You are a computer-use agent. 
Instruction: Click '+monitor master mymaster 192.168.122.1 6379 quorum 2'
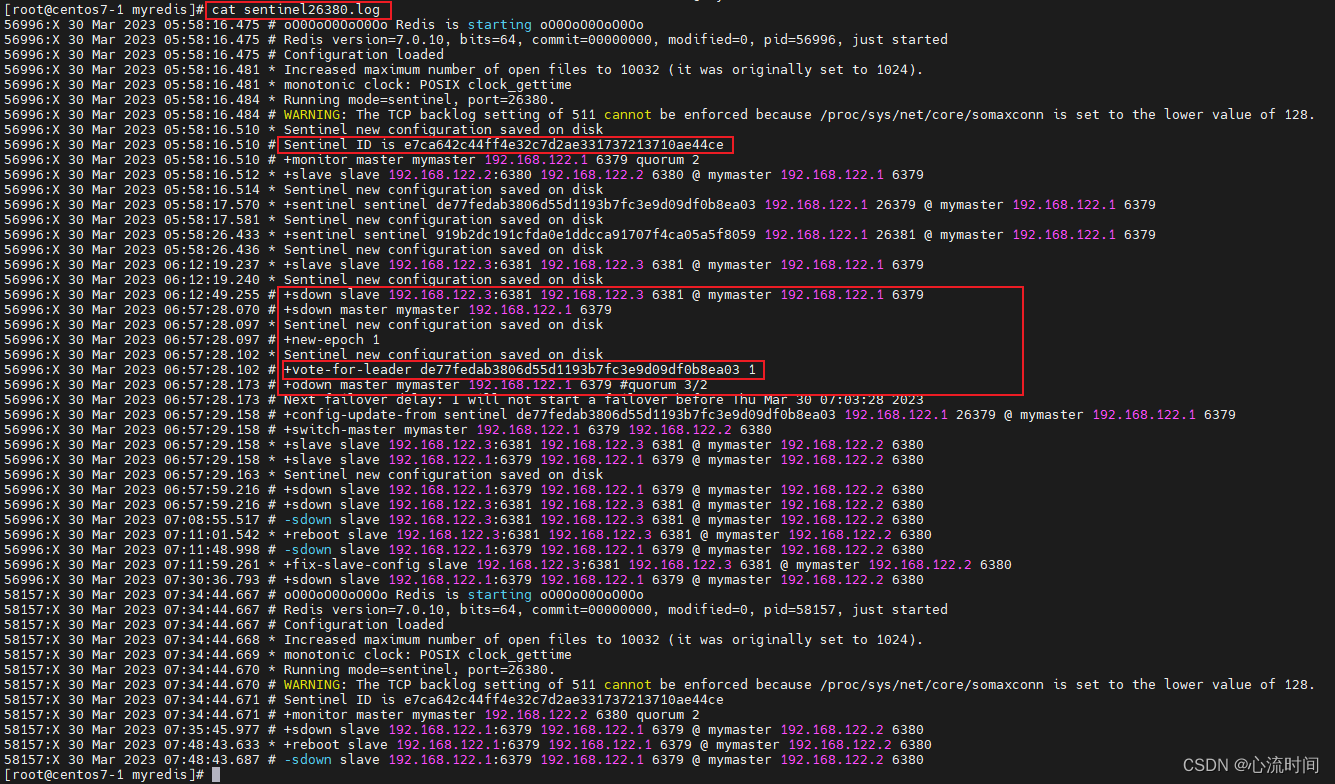point(491,160)
